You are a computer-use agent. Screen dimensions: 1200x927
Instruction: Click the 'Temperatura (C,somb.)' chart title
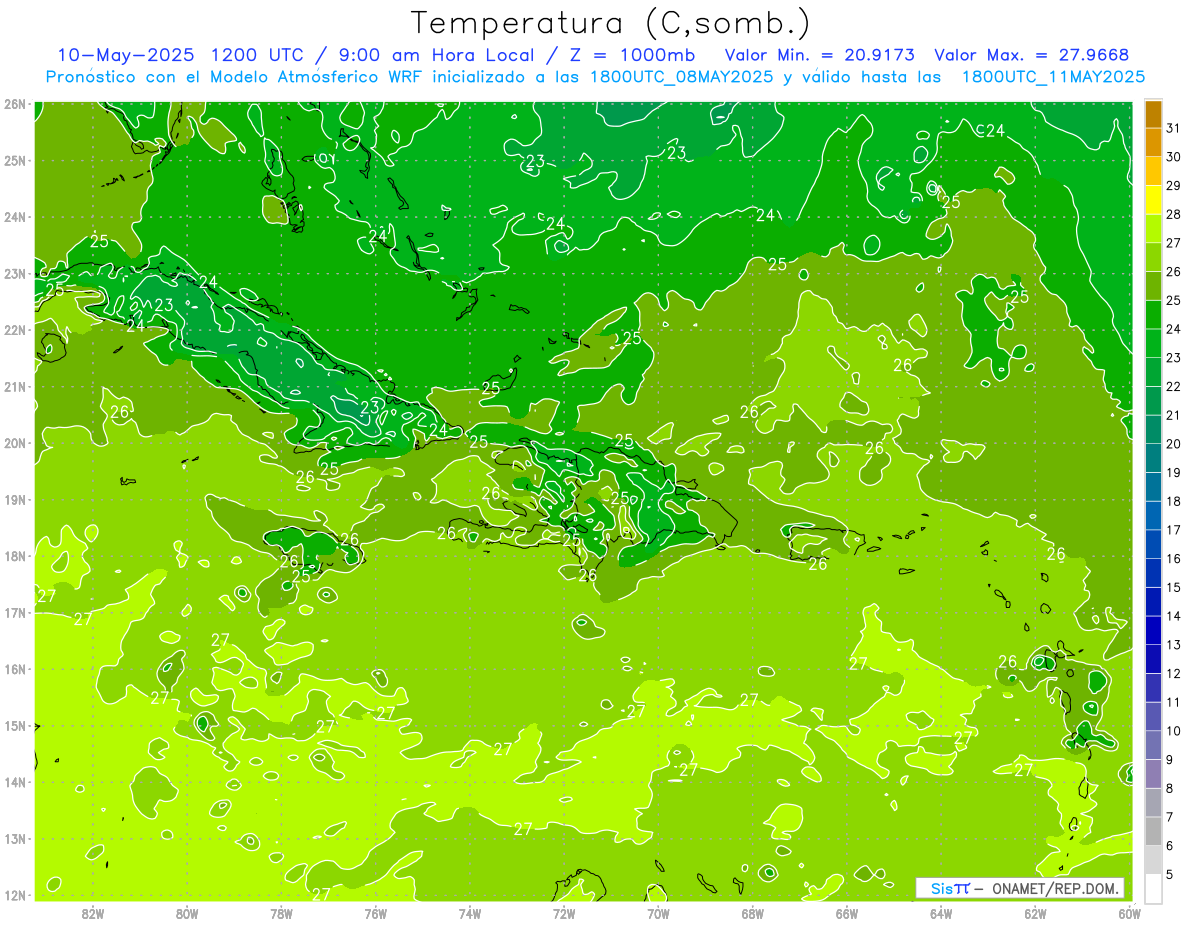(611, 23)
